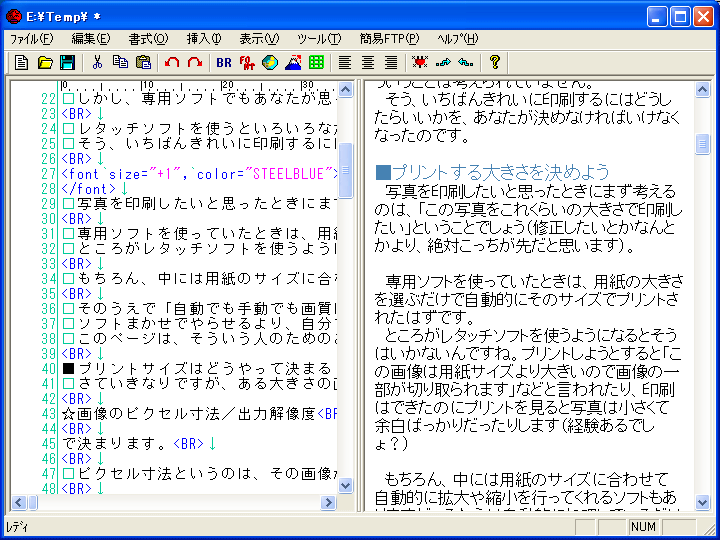Open a file using the folder icon

(x=45, y=62)
